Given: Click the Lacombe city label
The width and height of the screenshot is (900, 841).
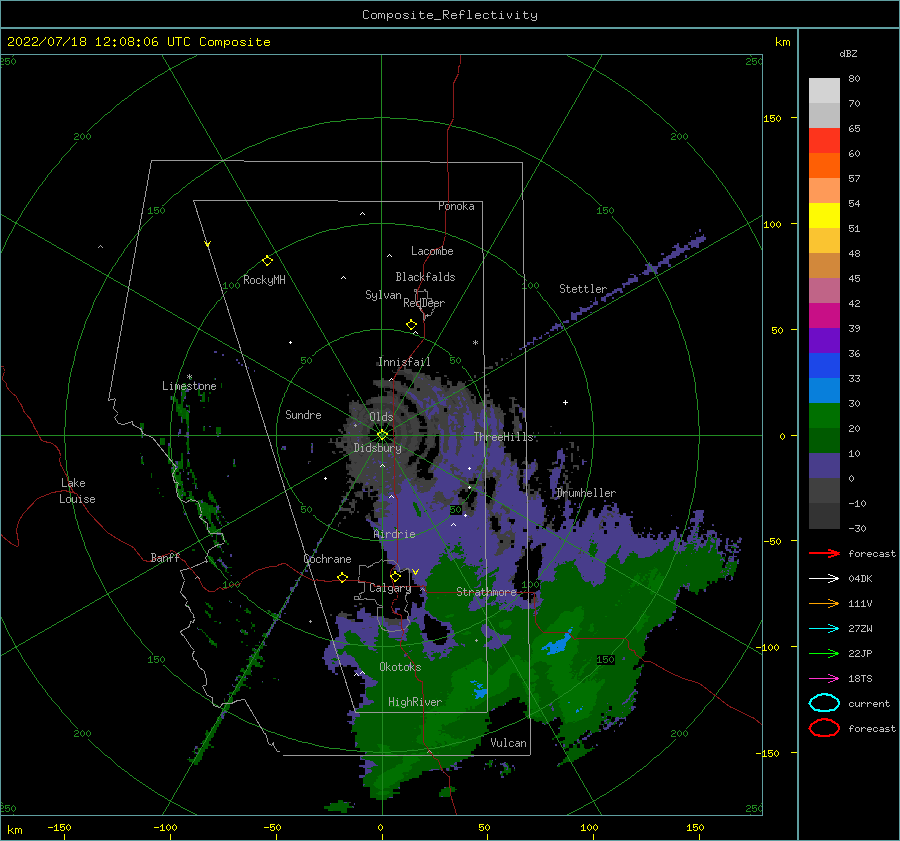Looking at the screenshot, I should [432, 251].
